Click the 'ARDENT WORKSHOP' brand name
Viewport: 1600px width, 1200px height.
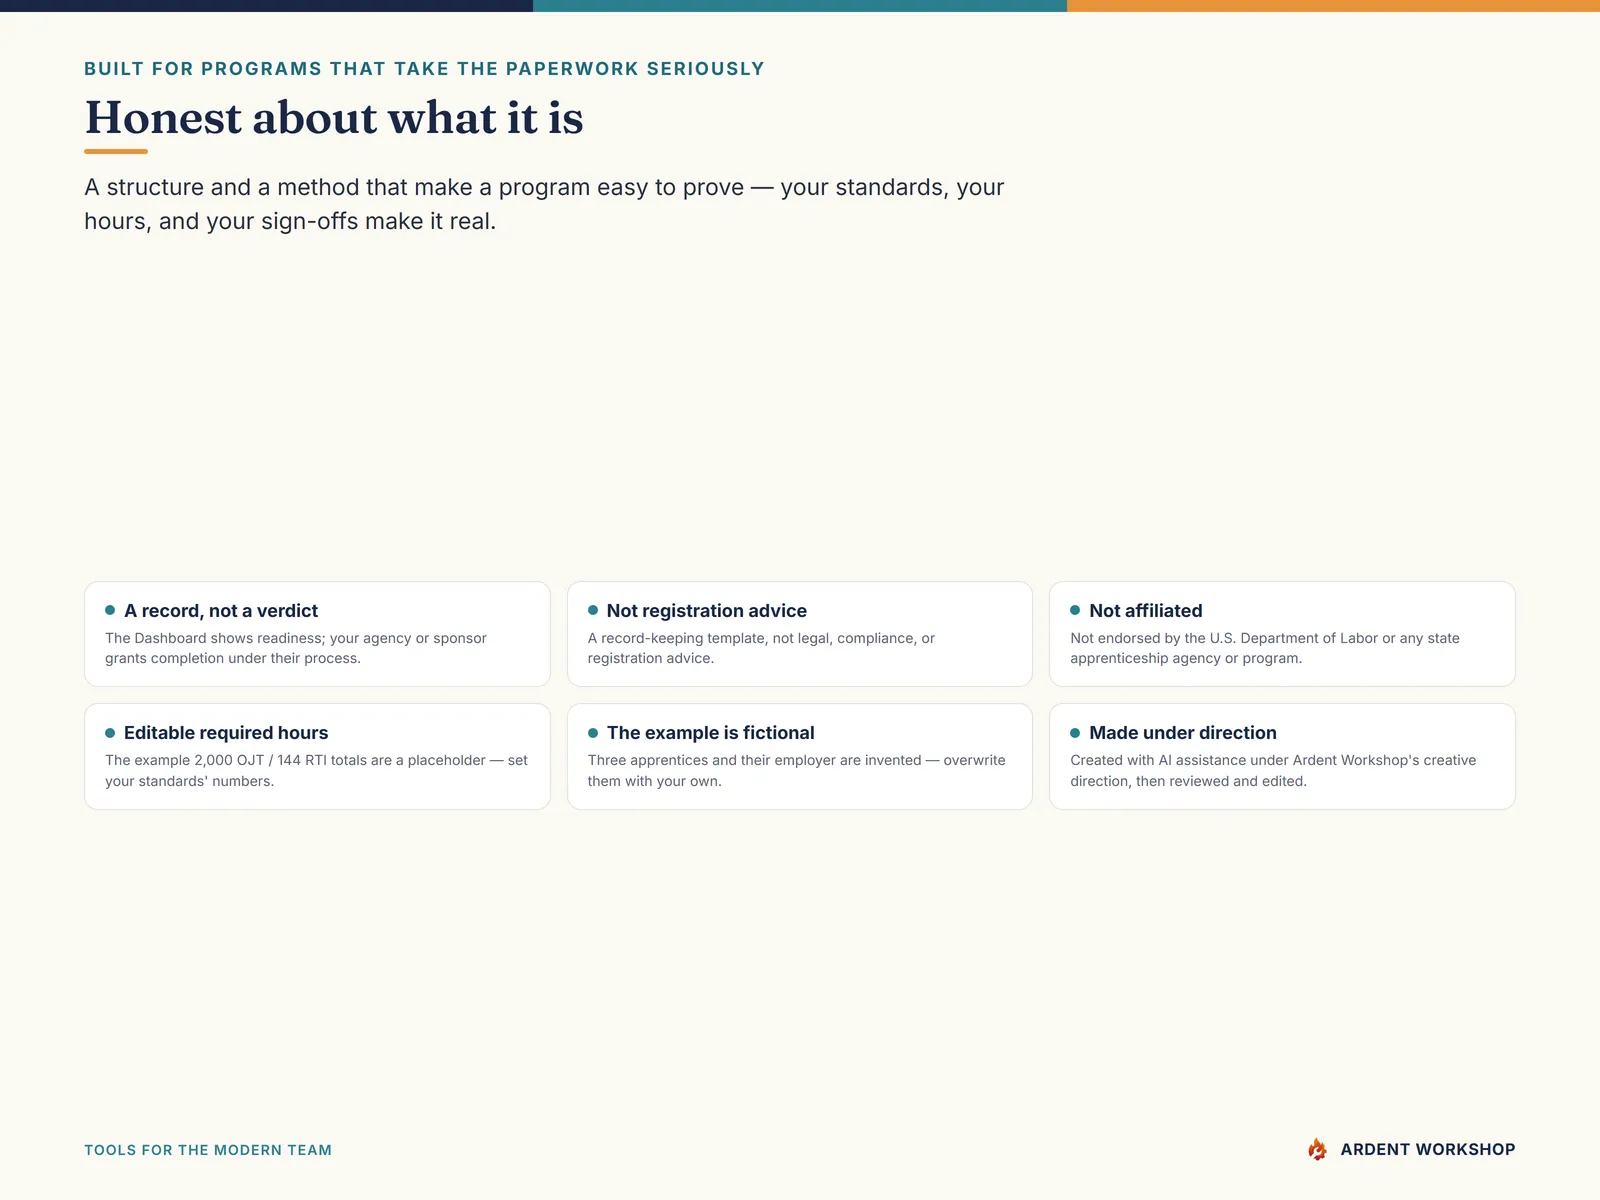click(1428, 1150)
